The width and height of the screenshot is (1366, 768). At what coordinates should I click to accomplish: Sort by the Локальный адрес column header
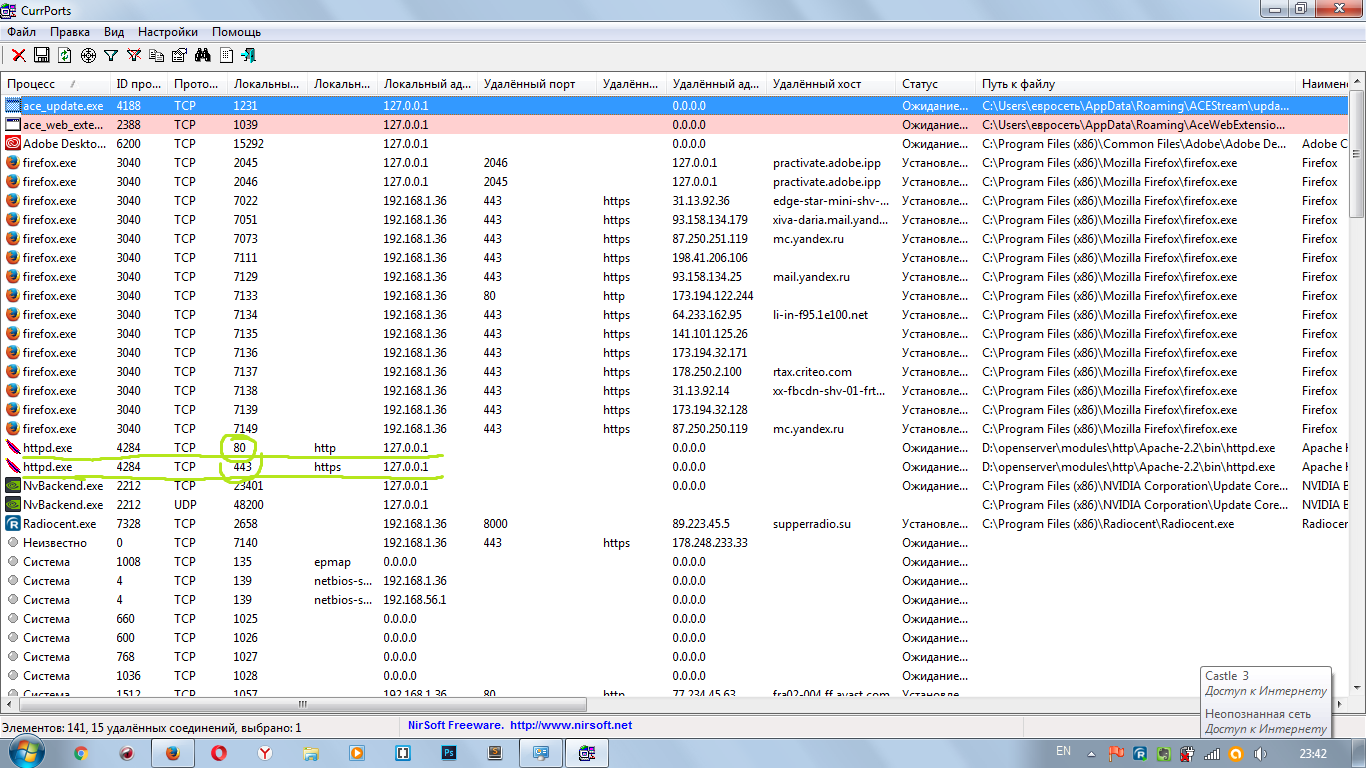(427, 84)
